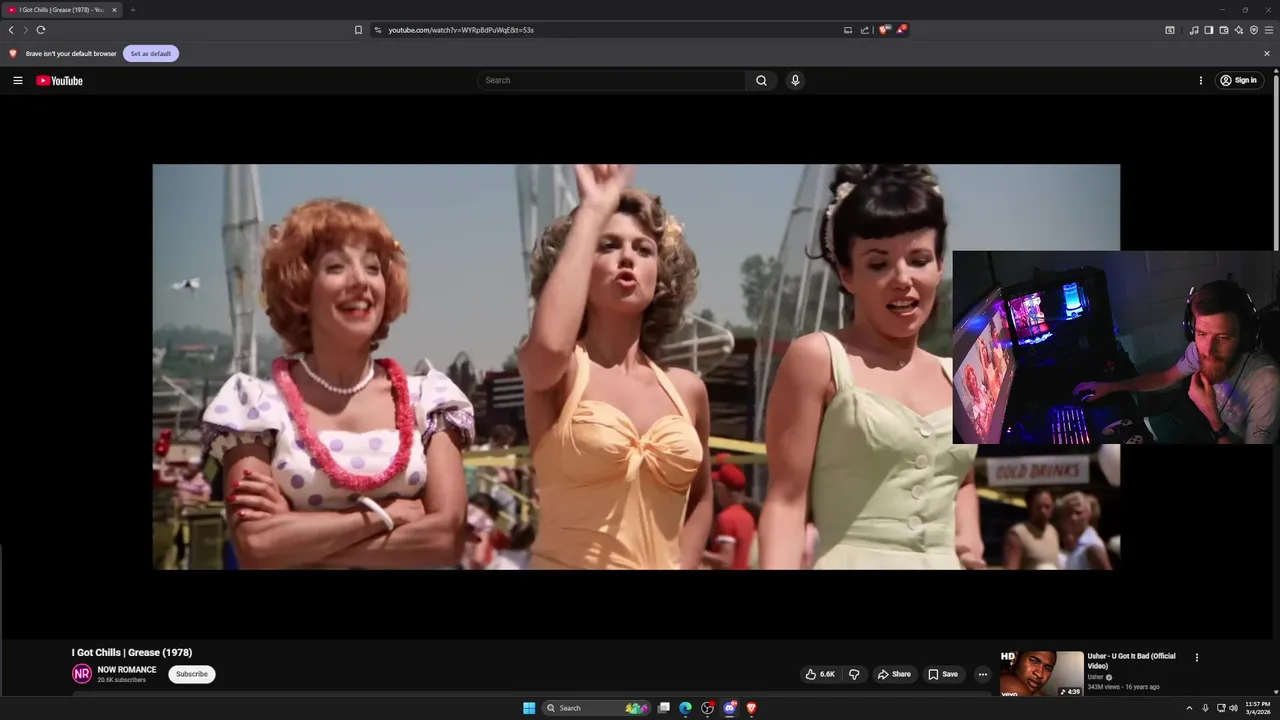The image size is (1280, 720).
Task: Open Usher U Got It Bad thumbnail
Action: click(1042, 673)
